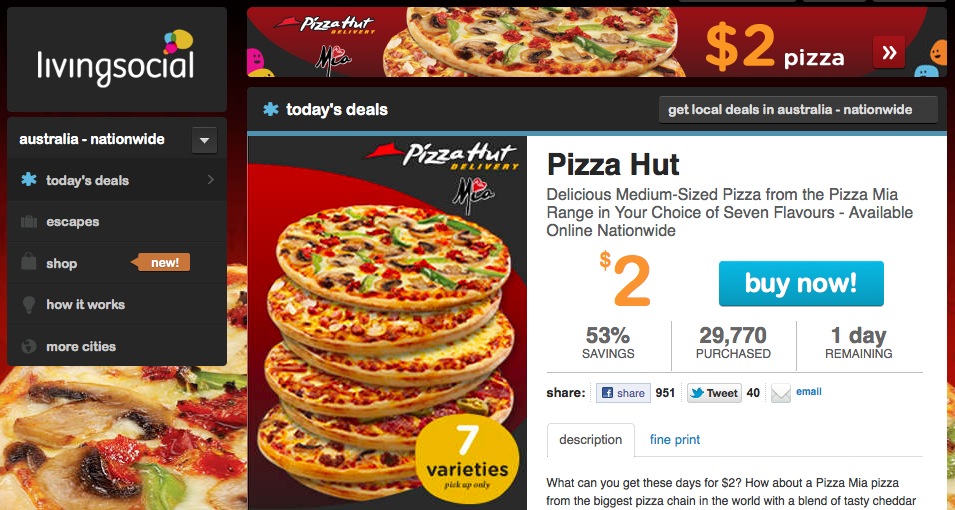The image size is (955, 510).
Task: Expand today's deals chevron in sidebar
Action: 211,180
